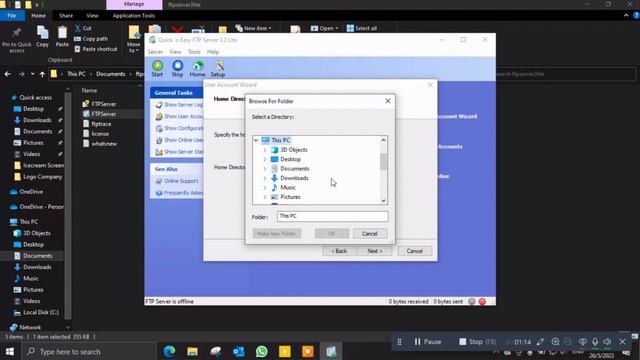Open WhatsApp from the taskbar

tap(262, 351)
